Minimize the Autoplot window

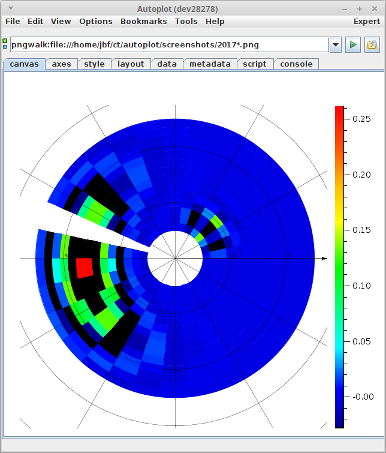[x=345, y=9]
